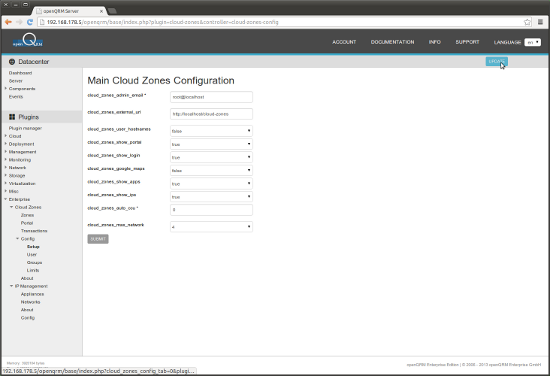Open Zones under Cloud Zones
The width and height of the screenshot is (550, 376).
[x=27, y=215]
